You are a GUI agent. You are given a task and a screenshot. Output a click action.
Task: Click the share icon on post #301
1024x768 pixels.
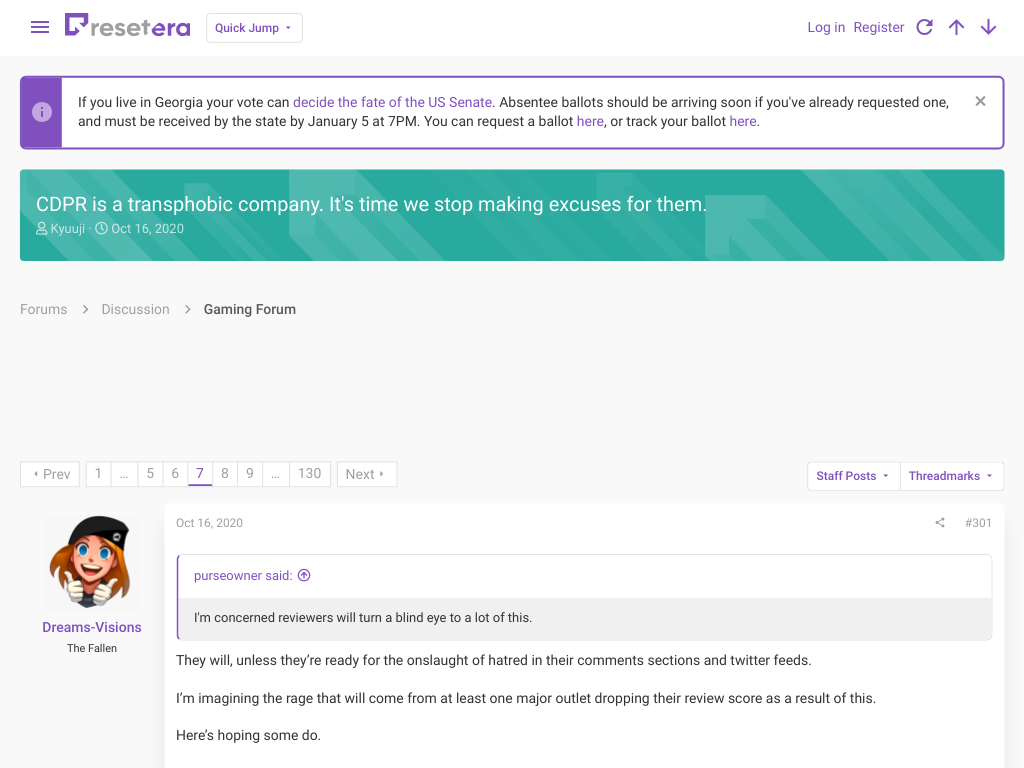tap(940, 522)
